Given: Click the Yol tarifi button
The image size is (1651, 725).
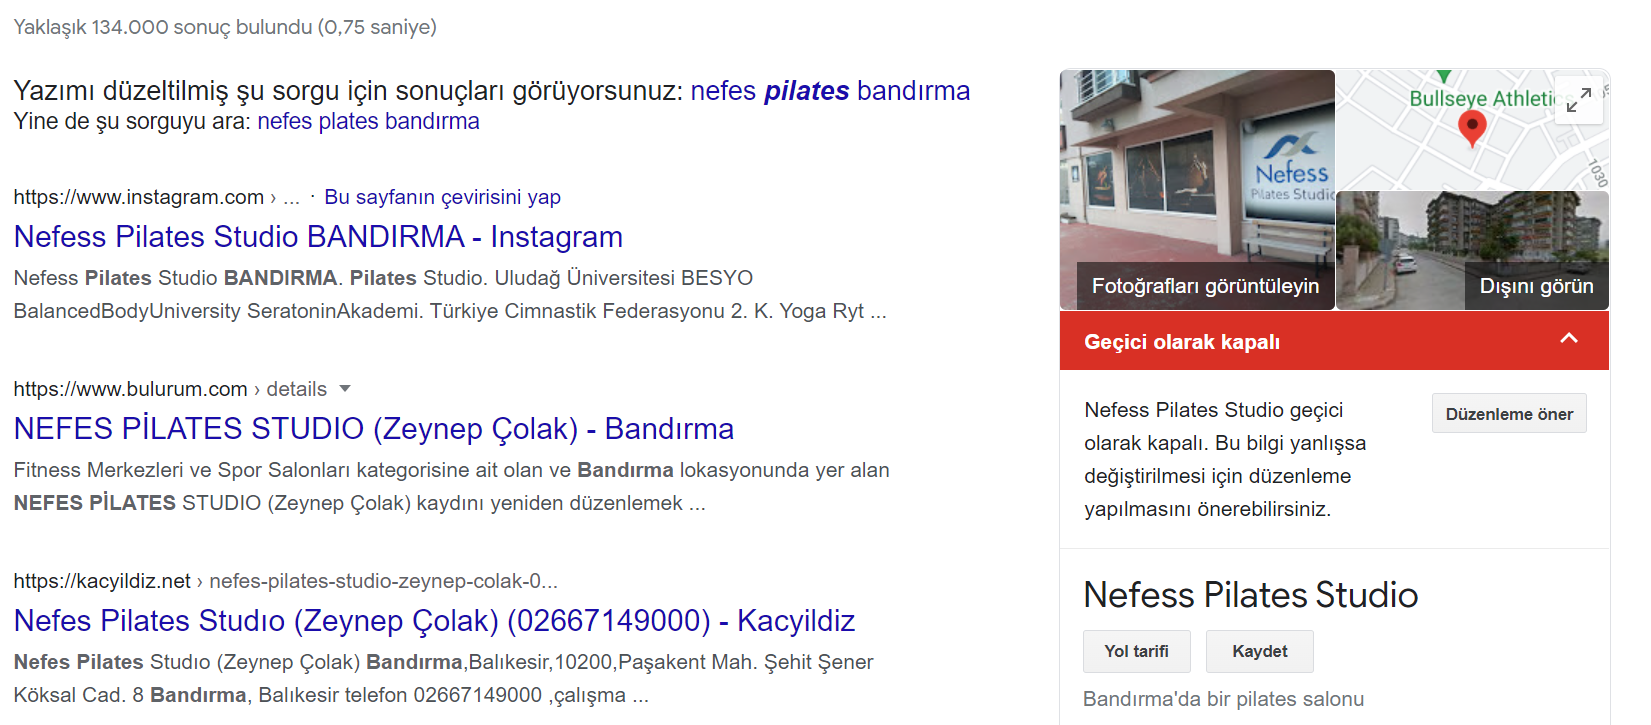Looking at the screenshot, I should [x=1137, y=651].
